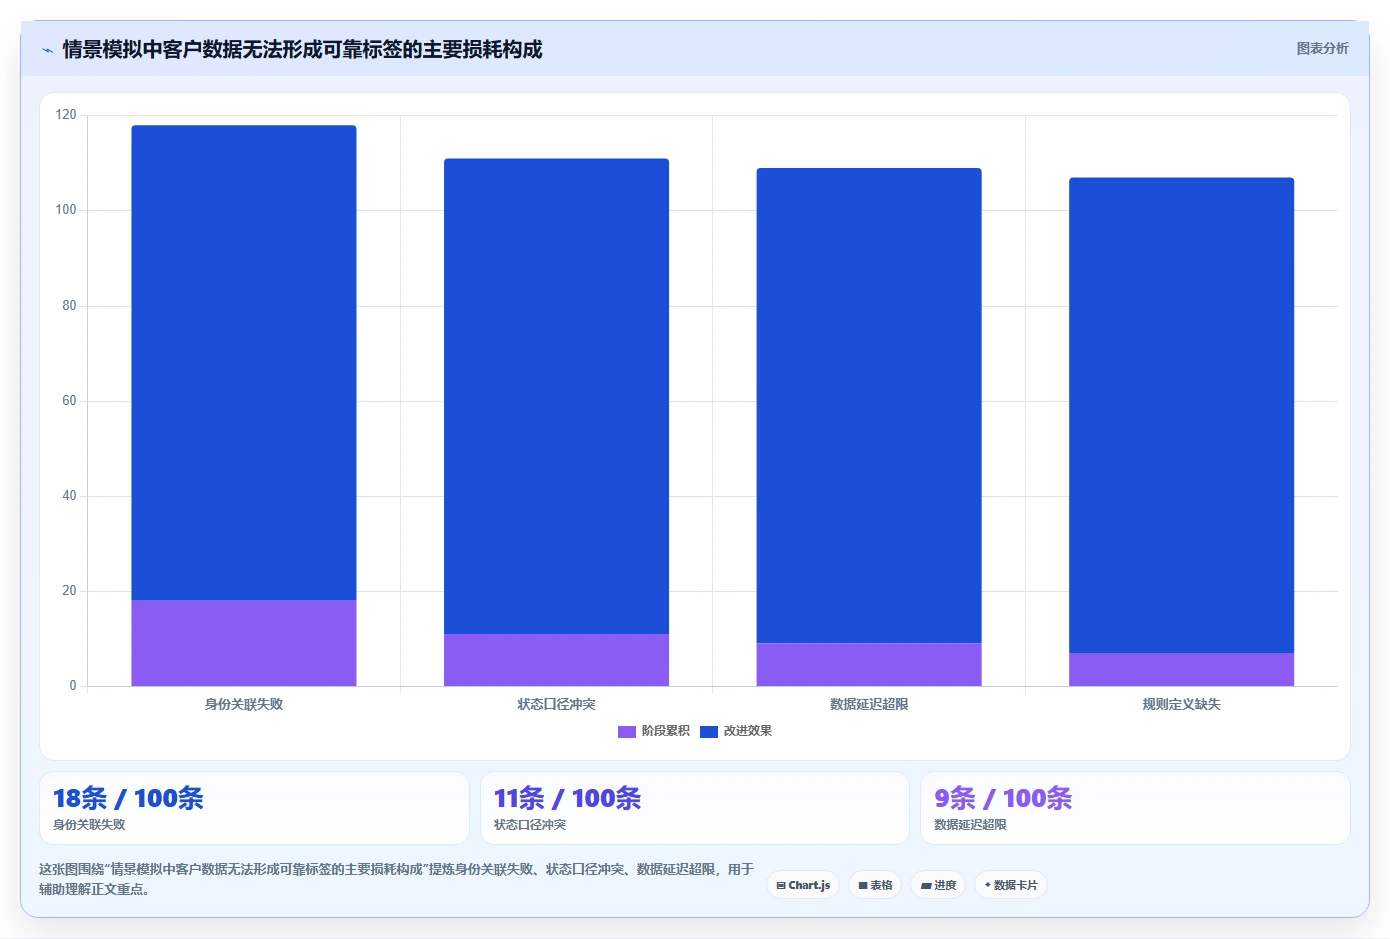
Task: Click the blue 改进效果 bar for 身份关联失败
Action: point(244,362)
